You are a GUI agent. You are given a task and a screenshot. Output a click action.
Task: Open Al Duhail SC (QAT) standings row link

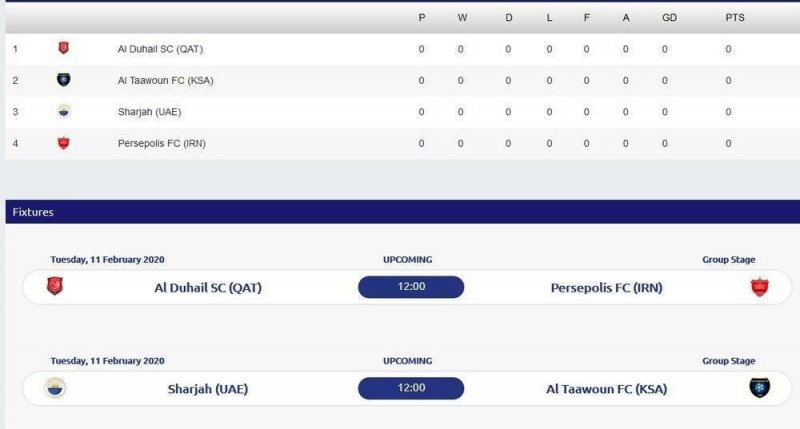[x=161, y=49]
